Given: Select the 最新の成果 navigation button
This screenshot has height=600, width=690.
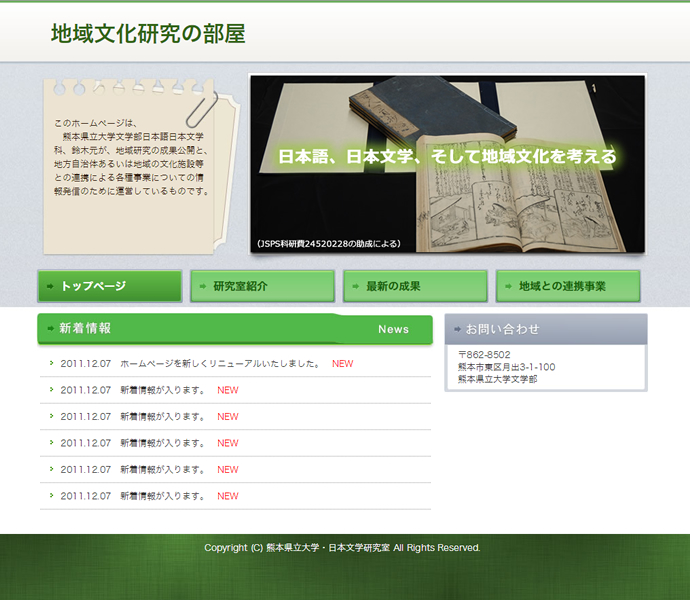Looking at the screenshot, I should (415, 286).
